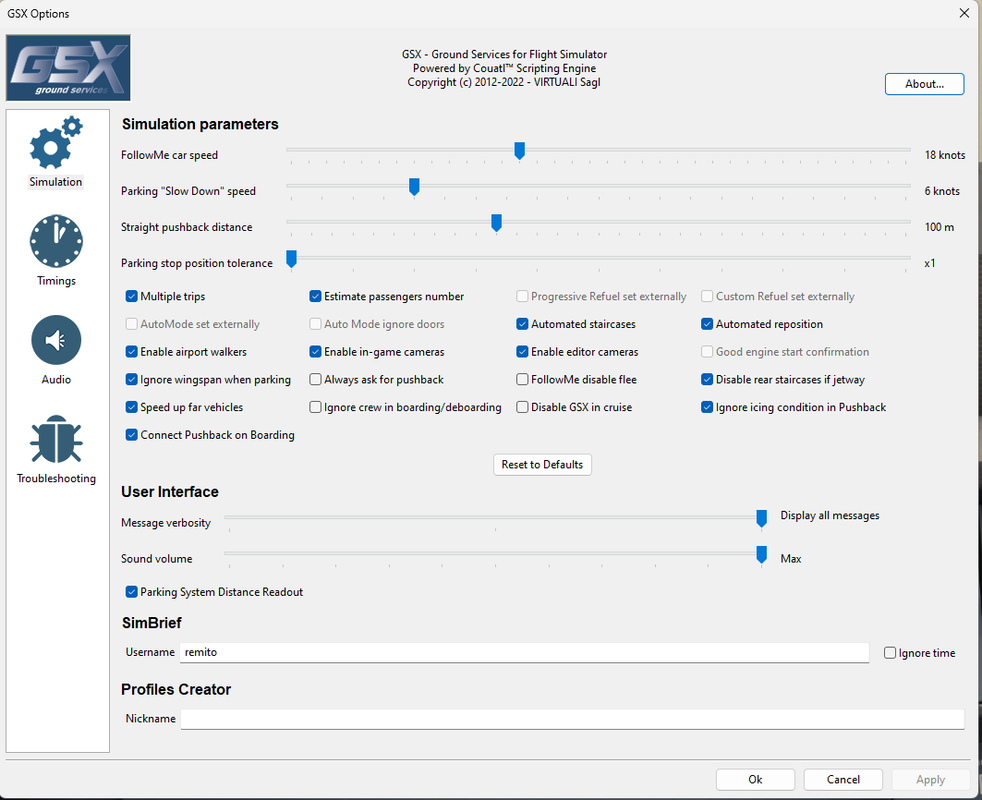Image resolution: width=982 pixels, height=800 pixels.
Task: Toggle Ignore icing condition in Pushback
Action: (707, 407)
